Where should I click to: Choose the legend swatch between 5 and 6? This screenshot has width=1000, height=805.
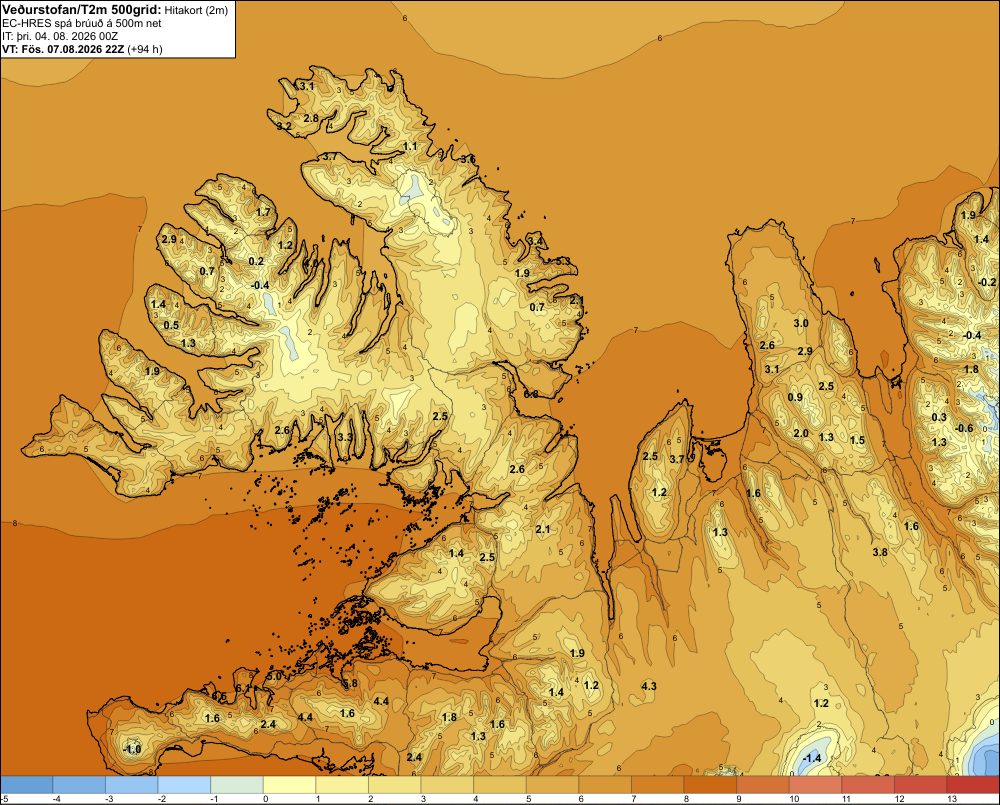[552, 785]
